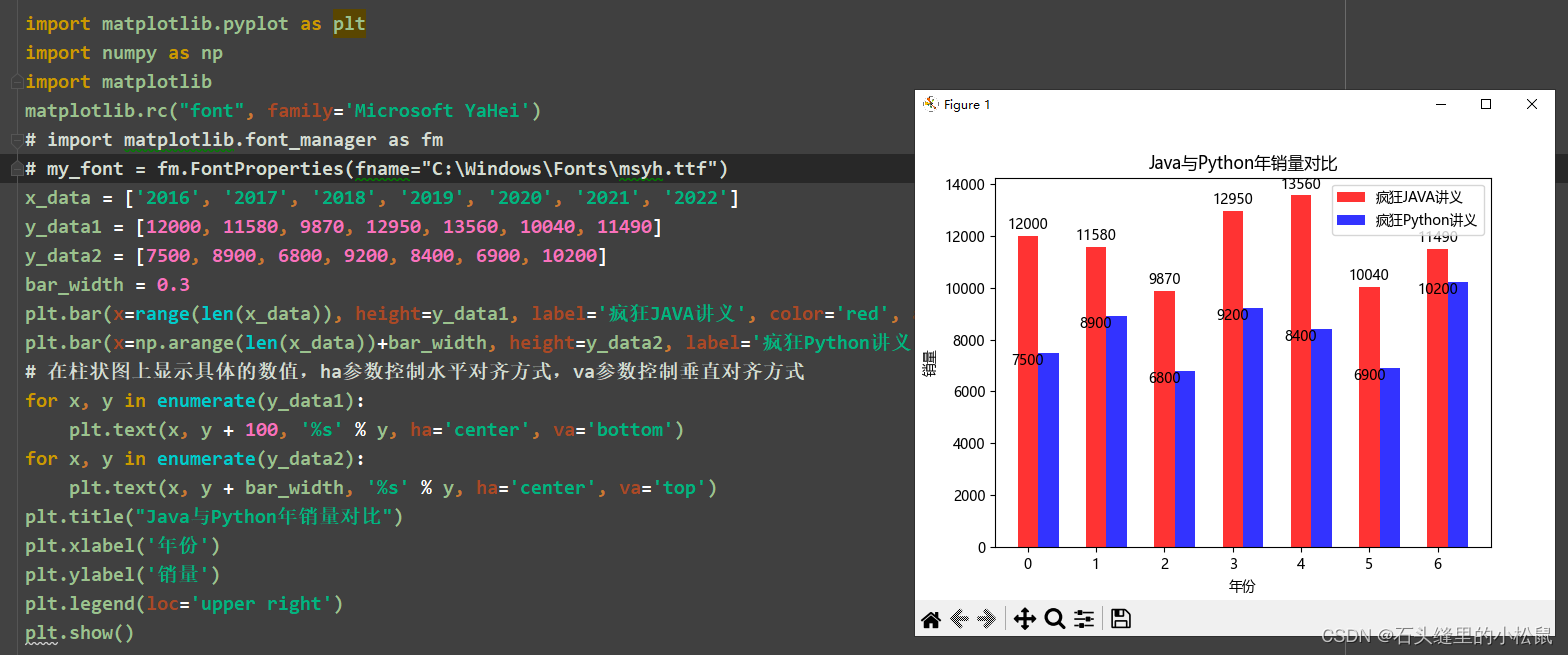Click the y-axis tick '14000'
Screen dimensions: 1568x655
click(965, 184)
